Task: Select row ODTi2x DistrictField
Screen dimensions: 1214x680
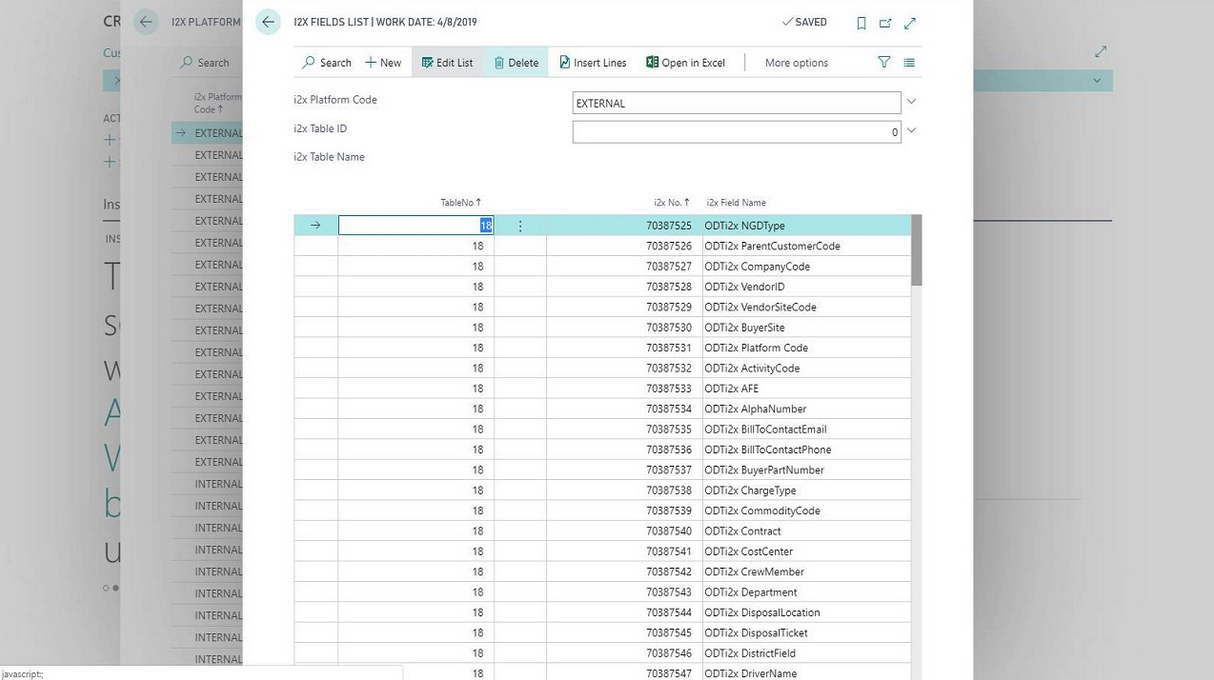Action: pyautogui.click(x=602, y=653)
